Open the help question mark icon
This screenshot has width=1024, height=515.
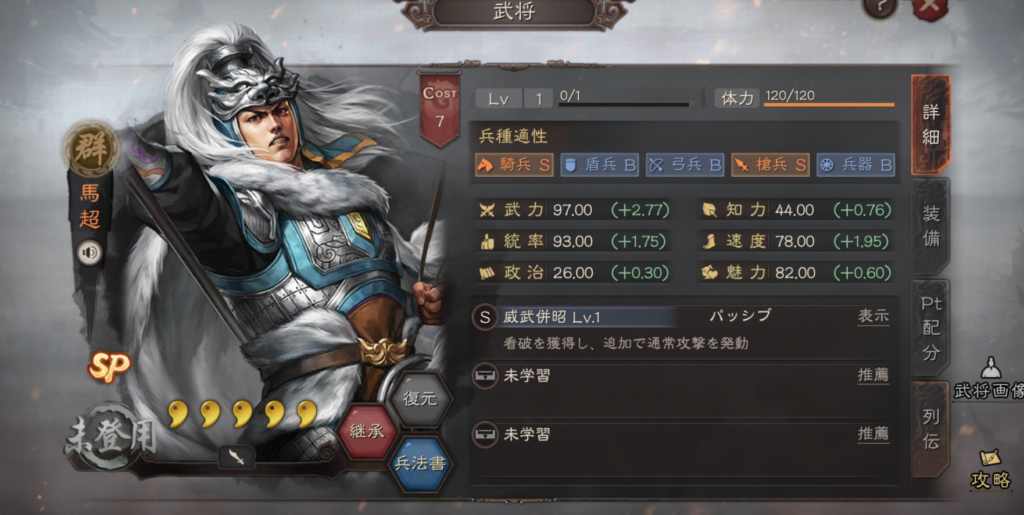point(879,7)
